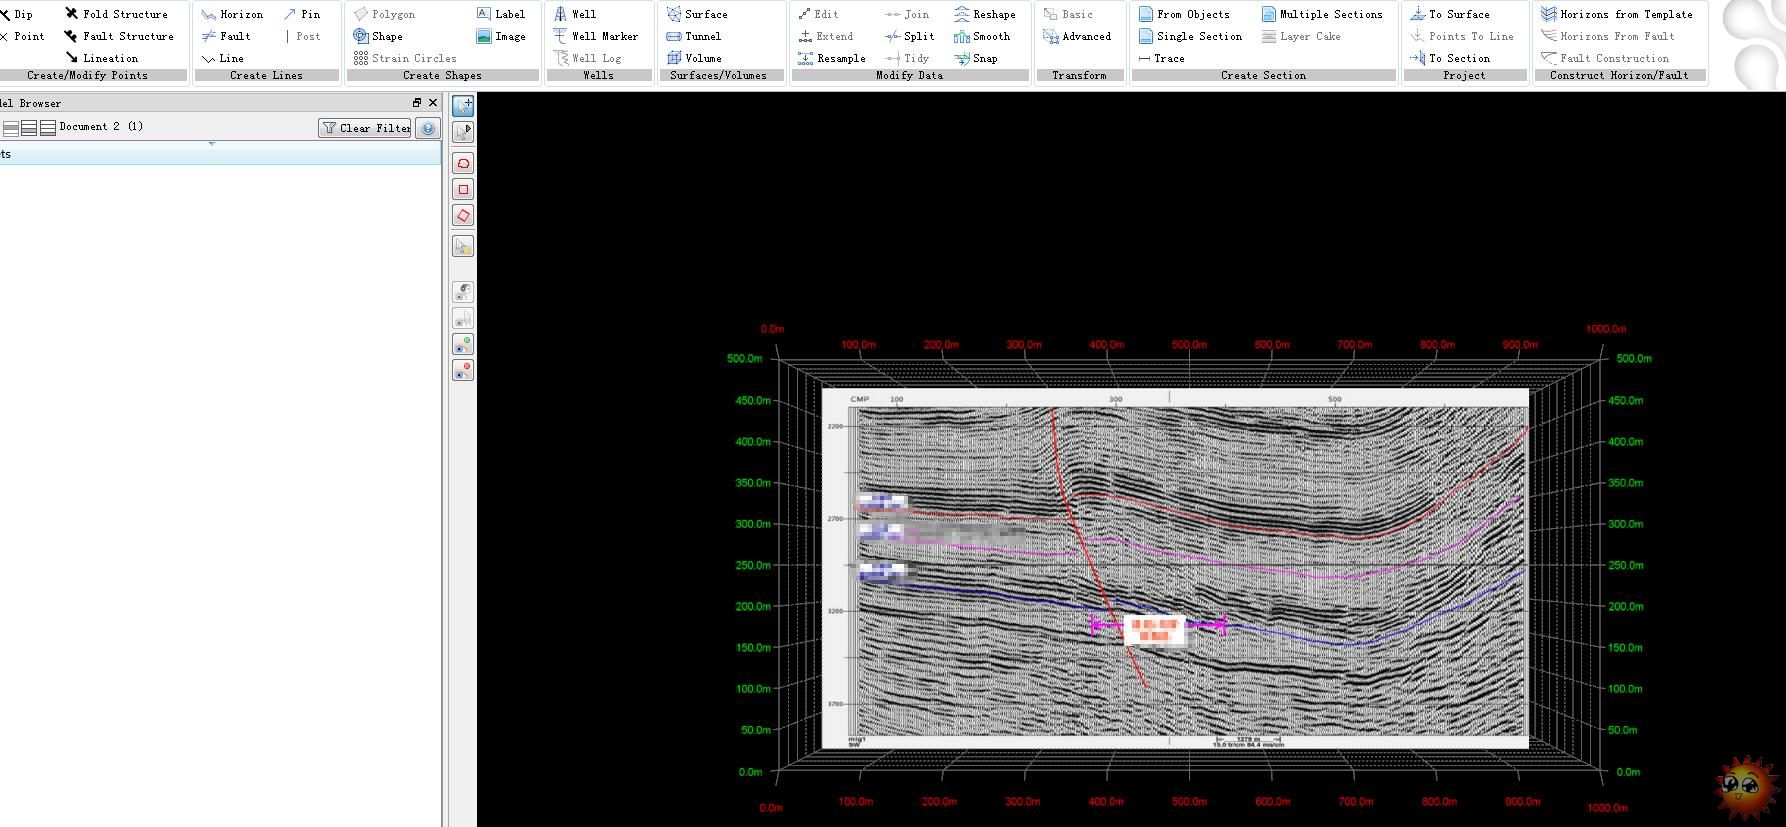This screenshot has width=1786, height=827.
Task: Apply Snap to data
Action: tap(975, 58)
